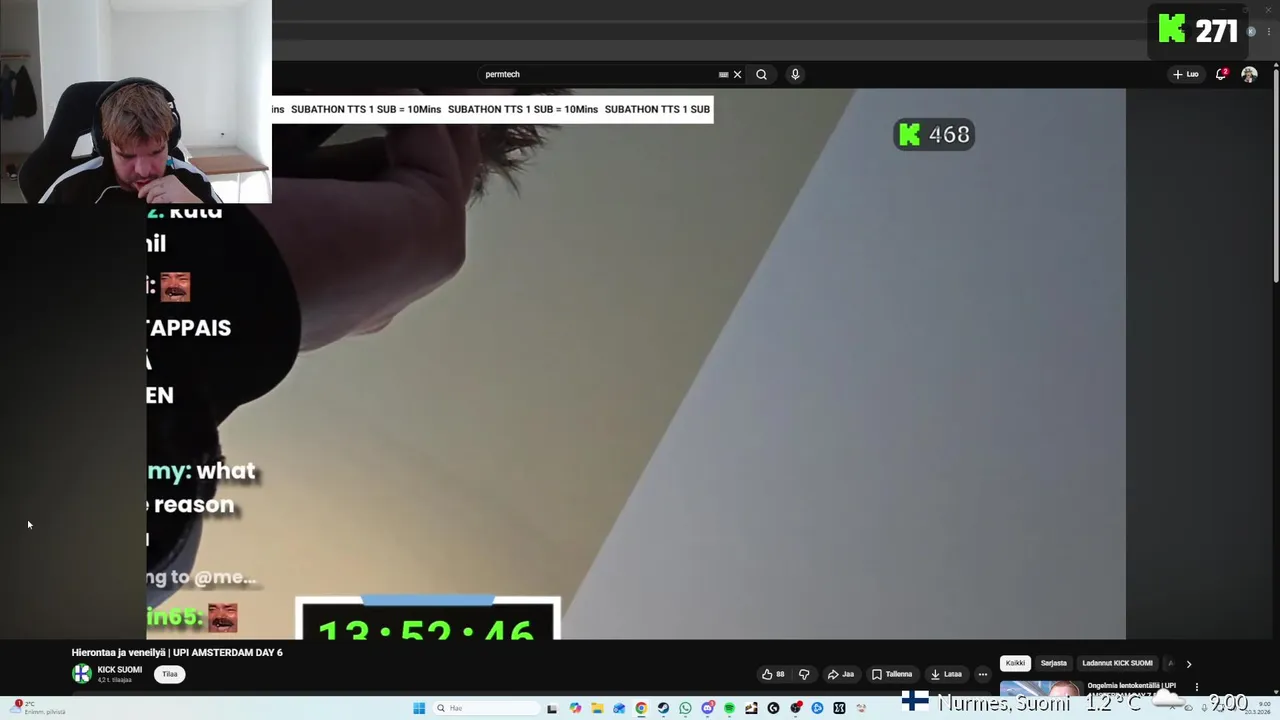This screenshot has height=720, width=1280.
Task: Click the video player area
Action: 636,364
